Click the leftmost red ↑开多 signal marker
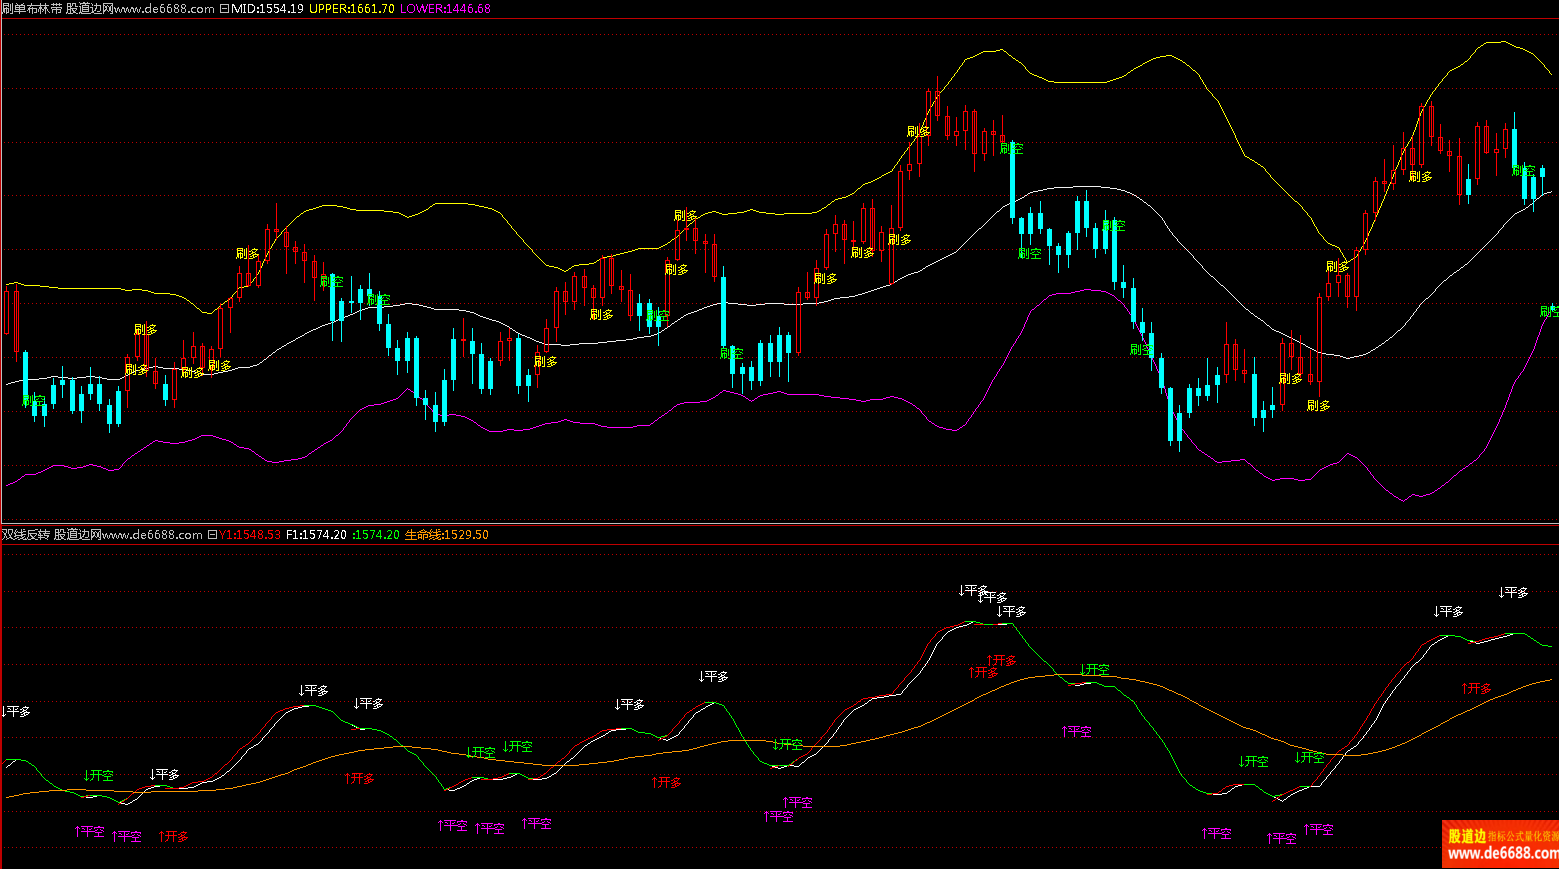The width and height of the screenshot is (1559, 869). (174, 837)
